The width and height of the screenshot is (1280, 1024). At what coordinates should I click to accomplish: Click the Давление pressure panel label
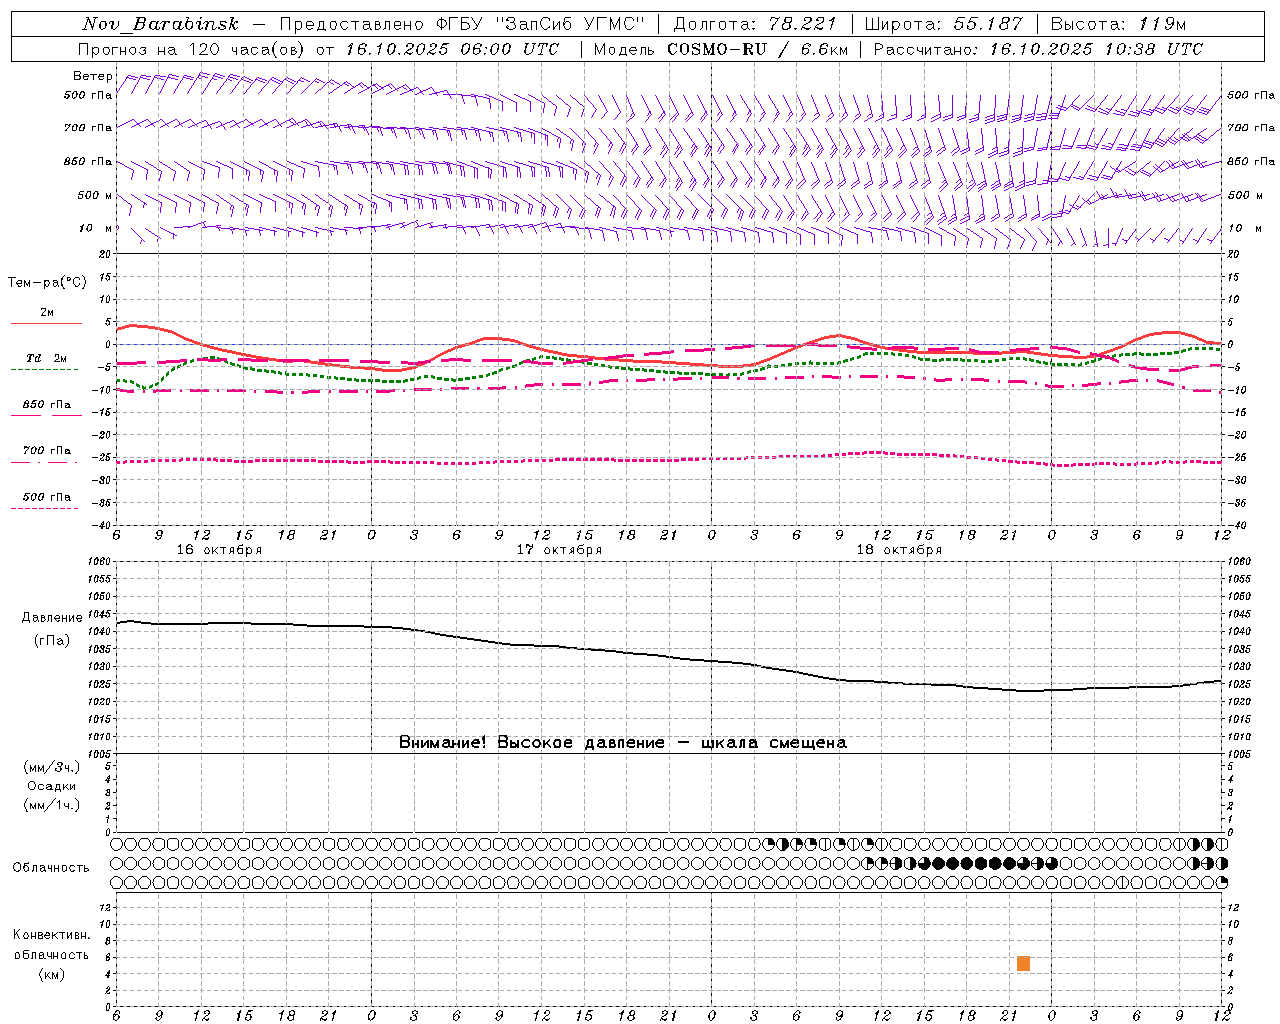point(52,618)
